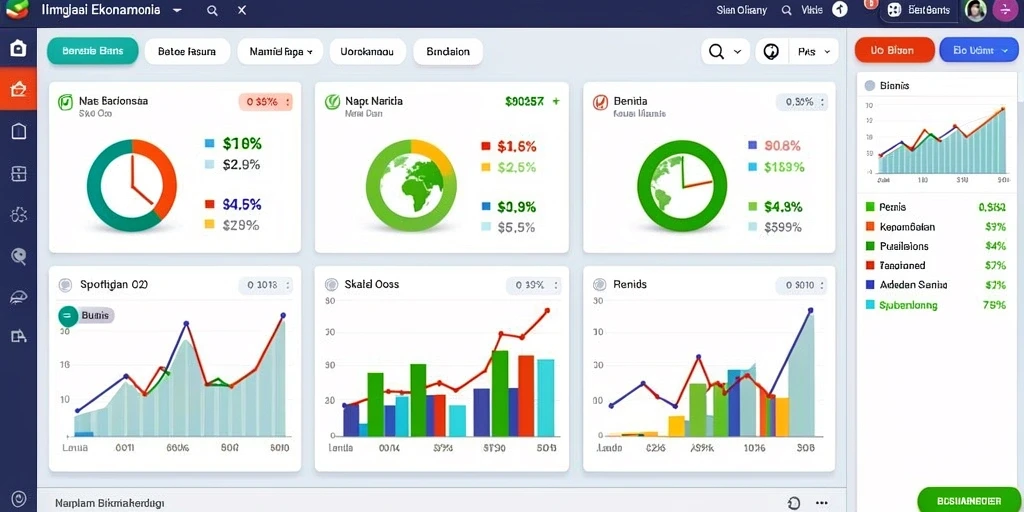Select the orange basket icon in sidebar
Image resolution: width=1024 pixels, height=512 pixels.
18,88
